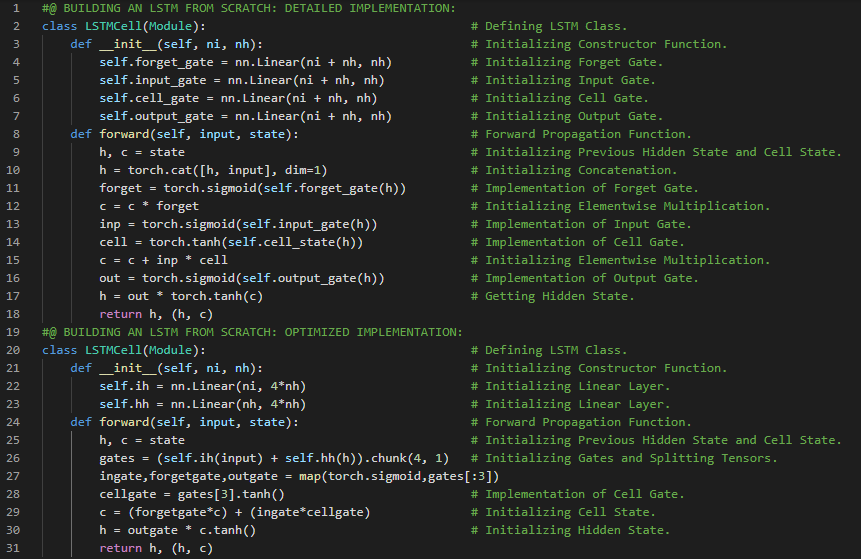Click the 'Initializing Concatenation' comment
The image size is (861, 559).
tap(581, 170)
